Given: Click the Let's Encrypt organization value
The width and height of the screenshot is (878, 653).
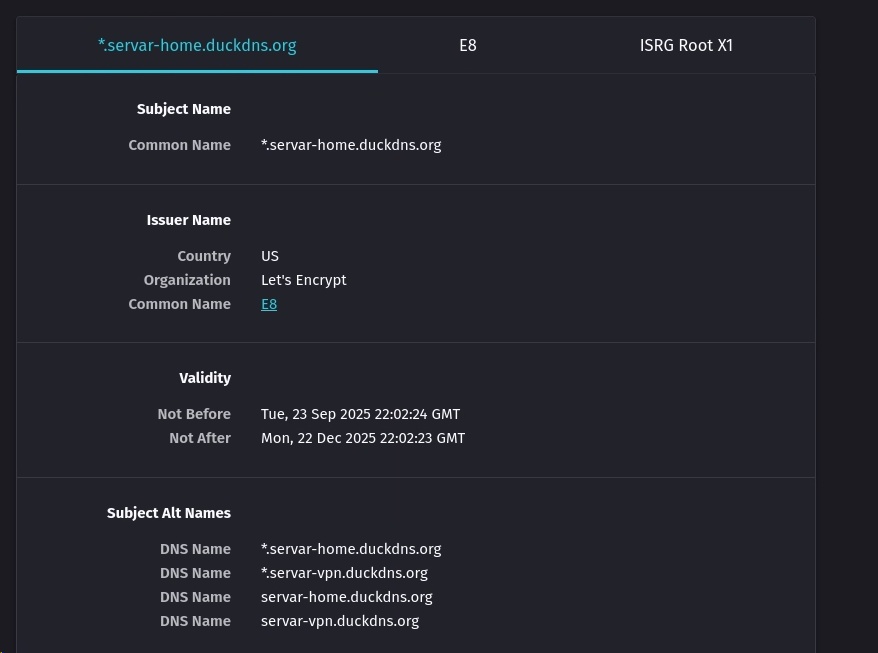Looking at the screenshot, I should [303, 280].
